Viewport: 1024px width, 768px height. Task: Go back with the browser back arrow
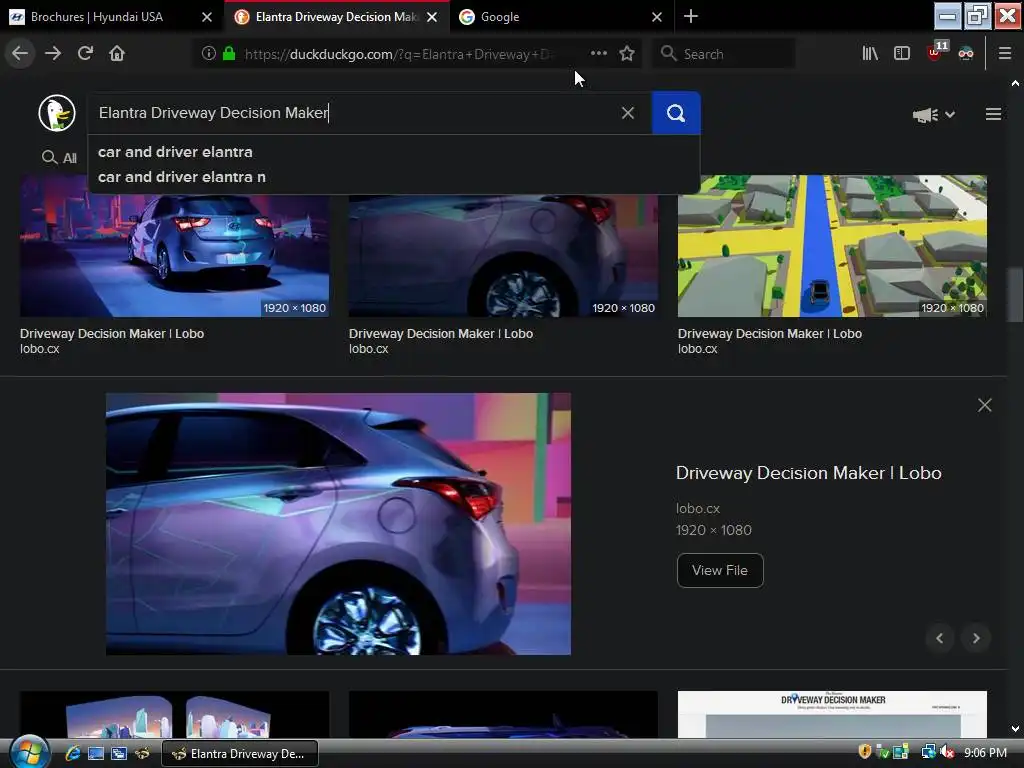20,54
